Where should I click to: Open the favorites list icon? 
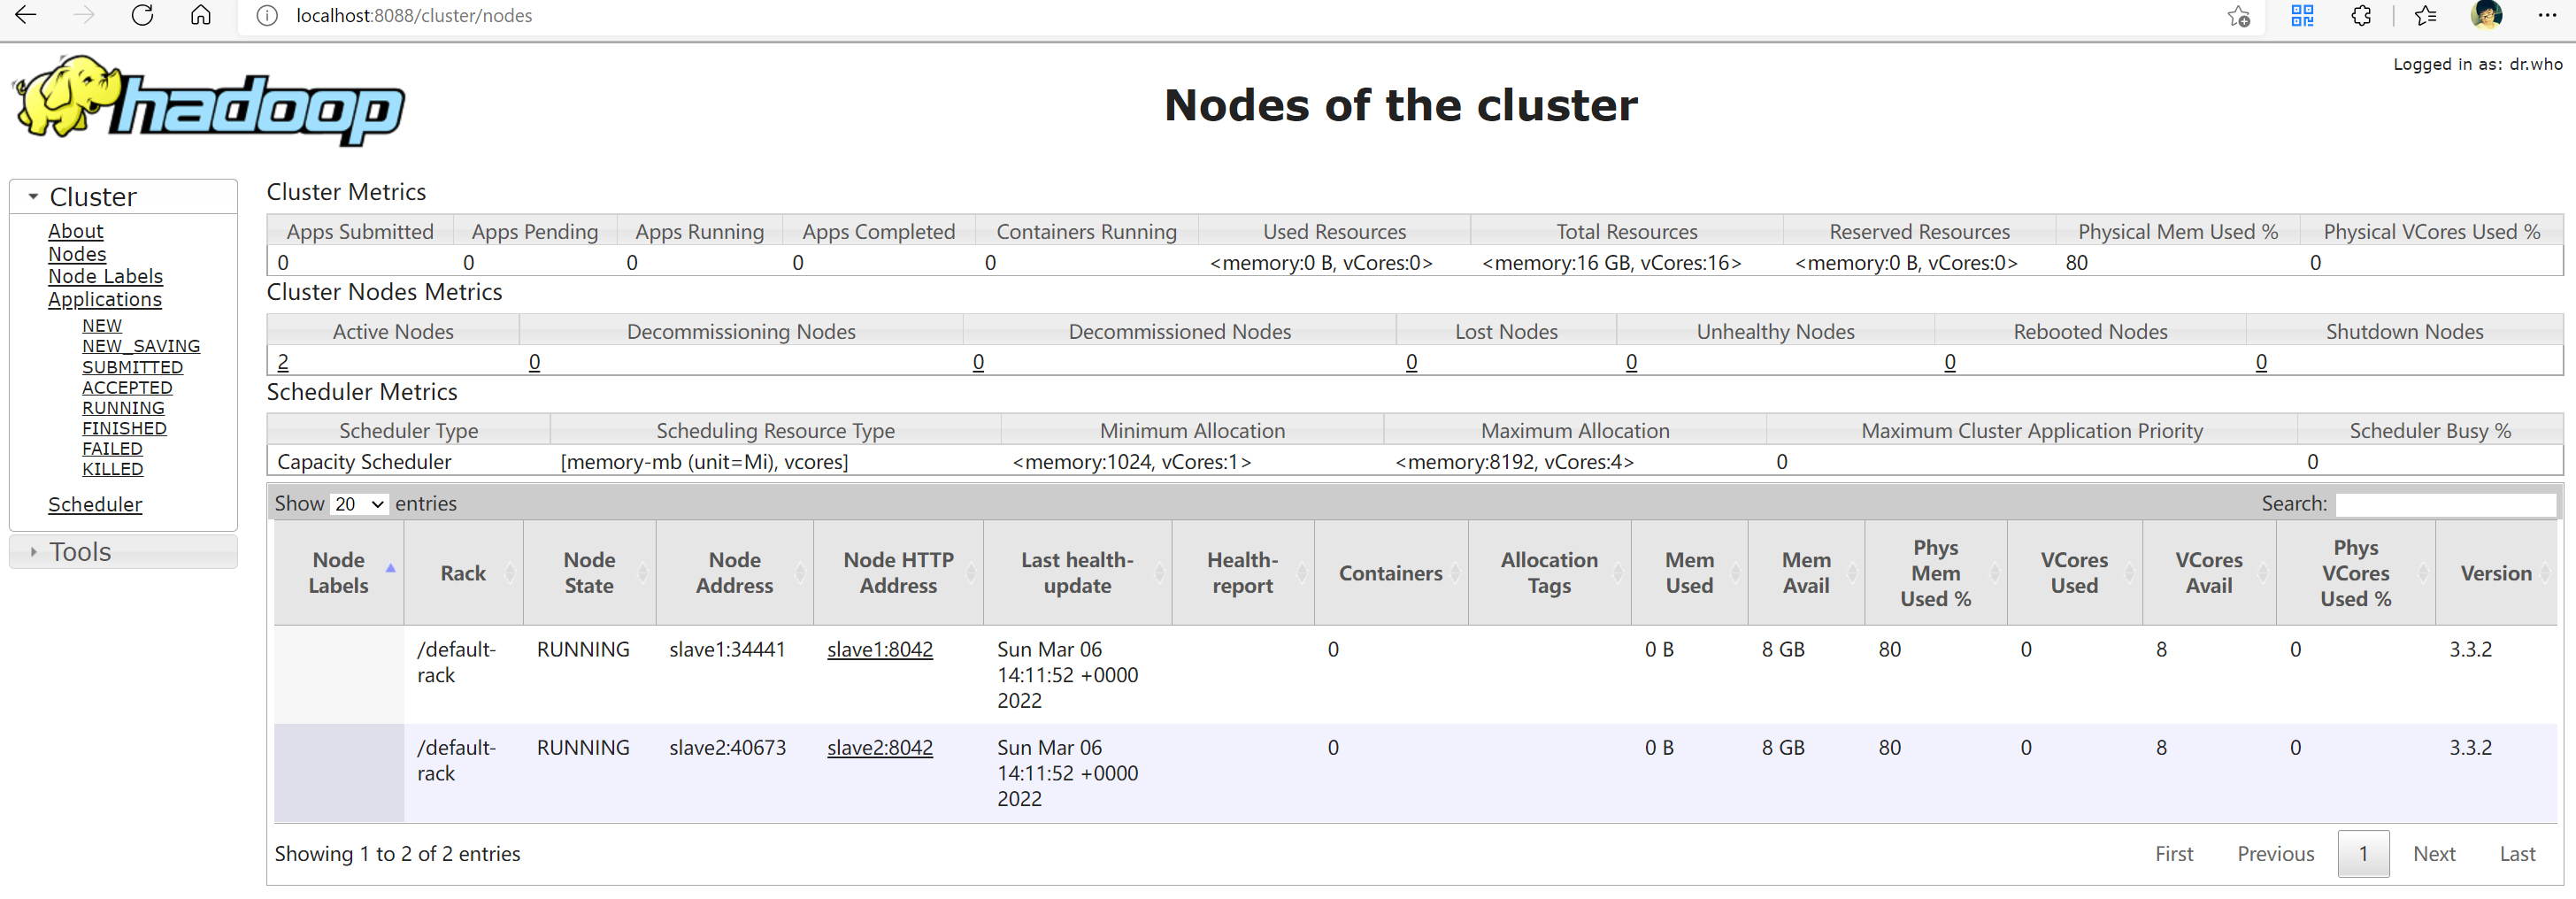pyautogui.click(x=2425, y=15)
